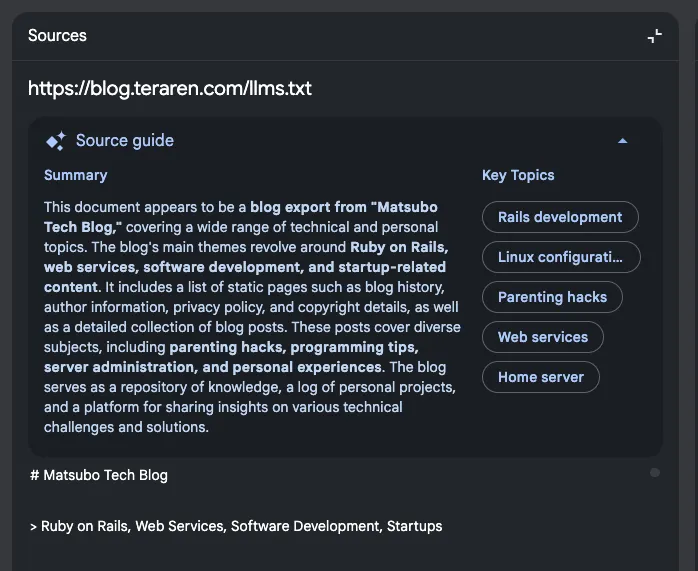
Task: Click bold 'parenting hacks, programming tips' phrase
Action: [x=293, y=348]
